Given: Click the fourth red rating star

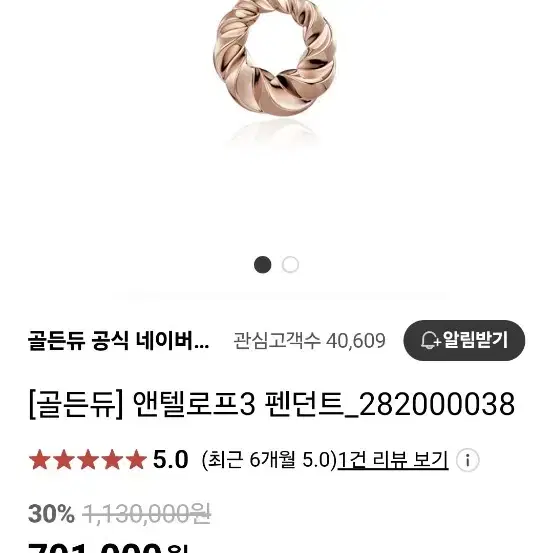Looking at the screenshot, I should pos(112,460).
